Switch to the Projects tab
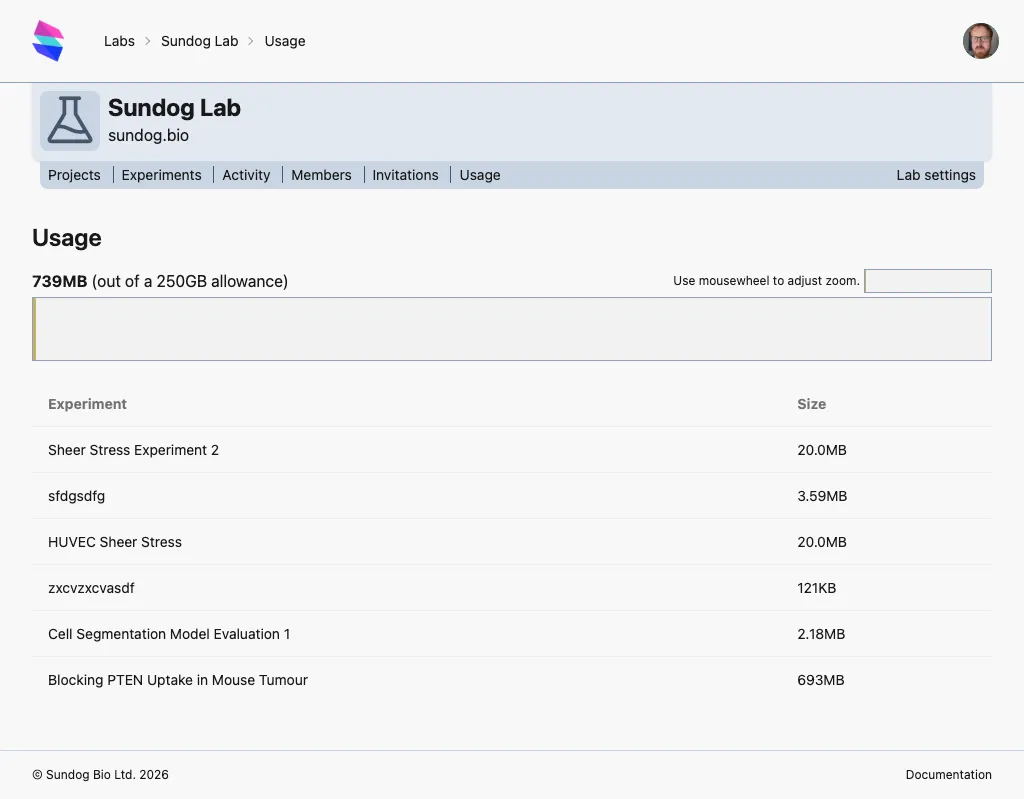The width and height of the screenshot is (1024, 799). click(74, 175)
